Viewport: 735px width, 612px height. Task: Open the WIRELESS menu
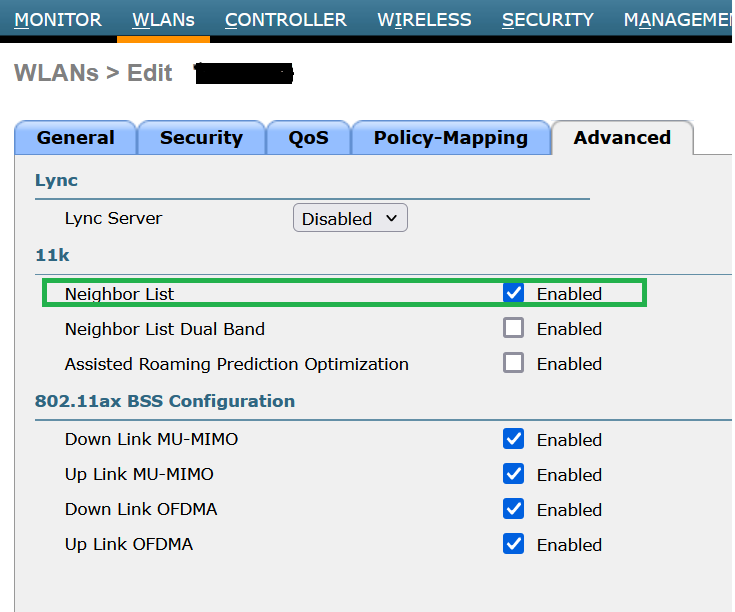click(x=424, y=20)
